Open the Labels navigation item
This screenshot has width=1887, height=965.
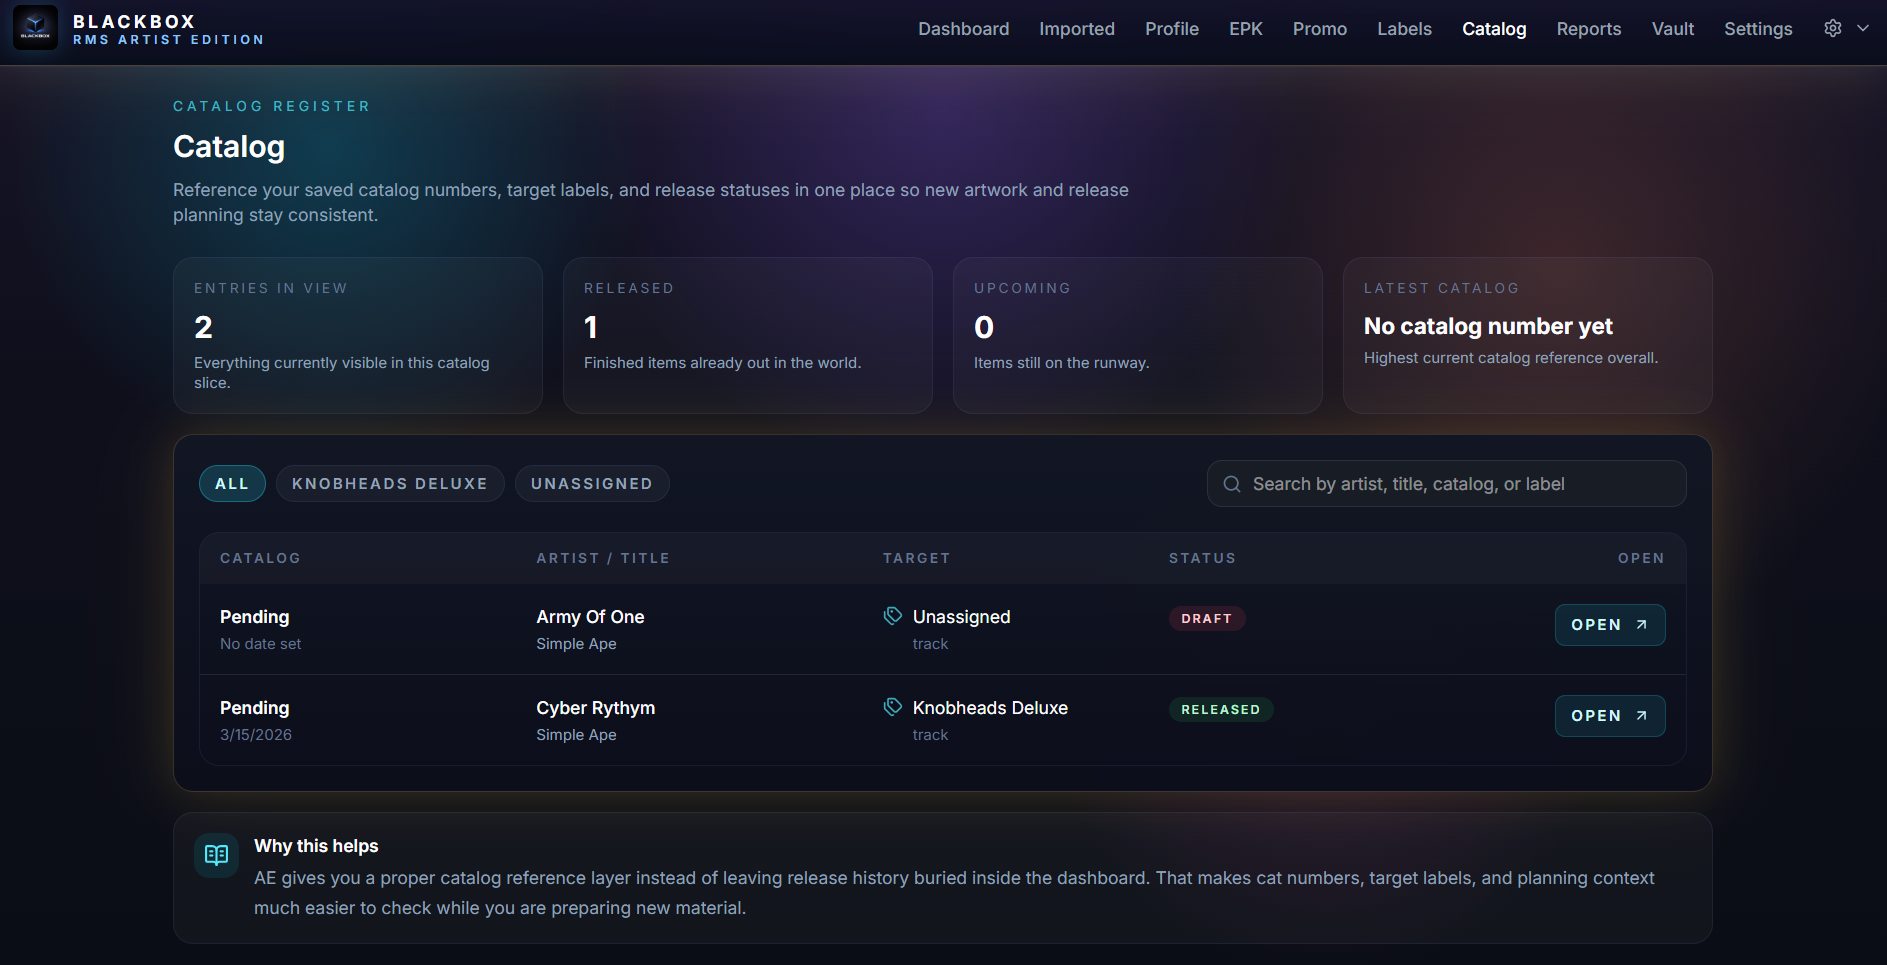point(1404,29)
